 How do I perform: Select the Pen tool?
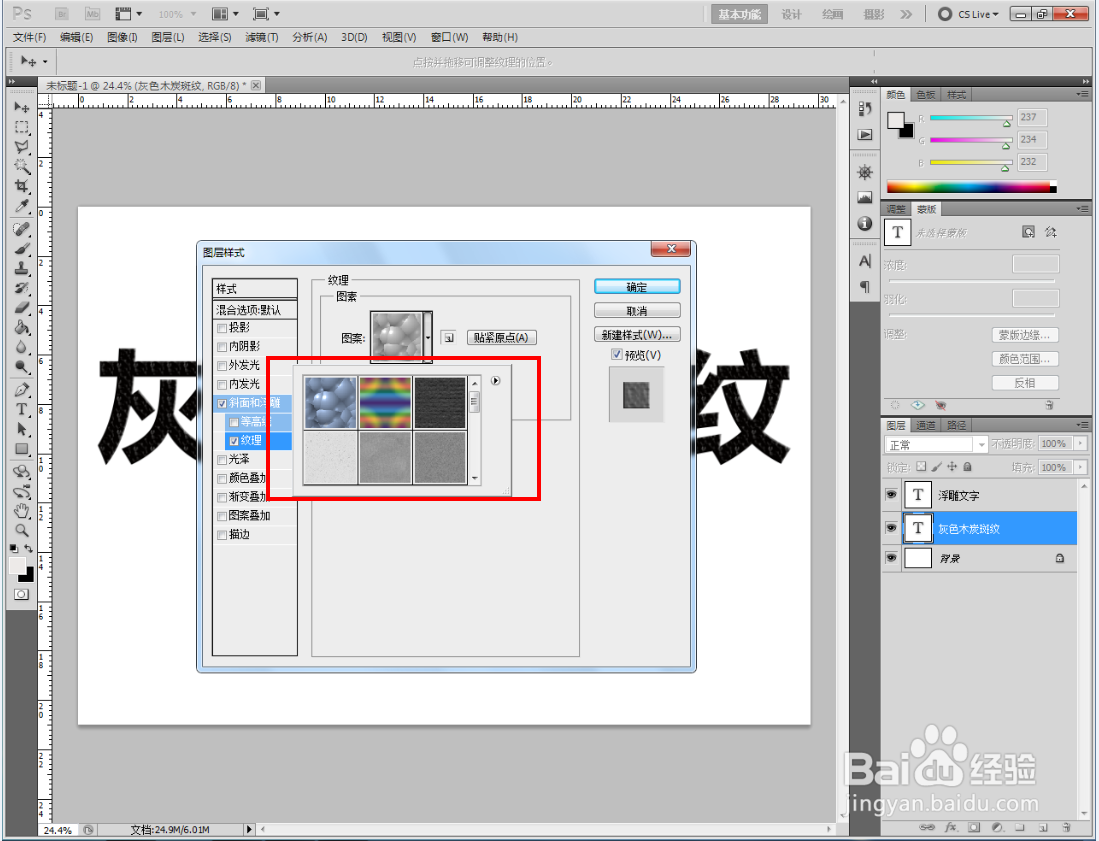(x=22, y=390)
